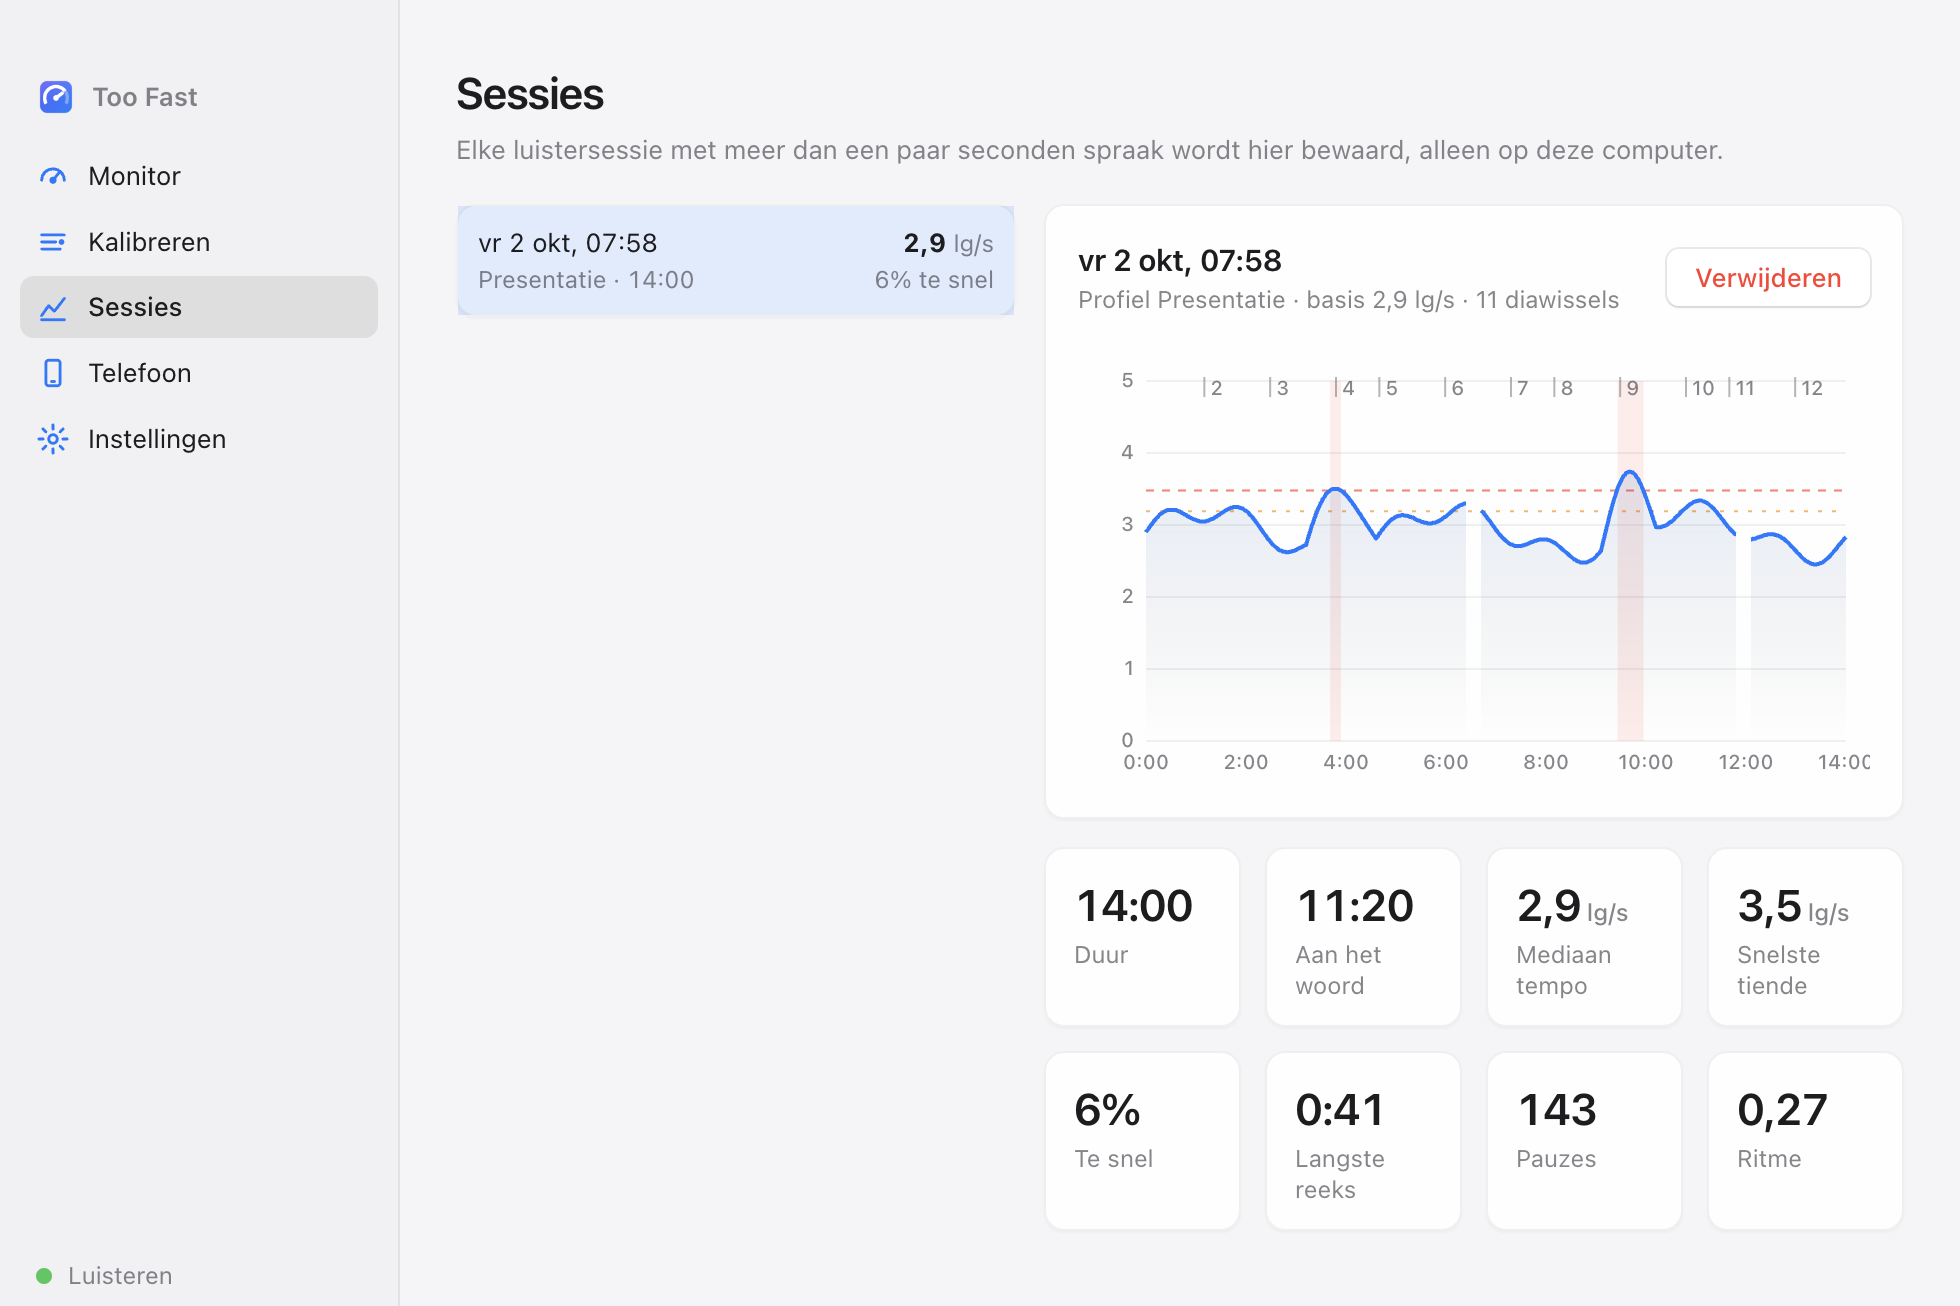
Task: Click slide marker 12 on chart
Action: click(x=1808, y=388)
